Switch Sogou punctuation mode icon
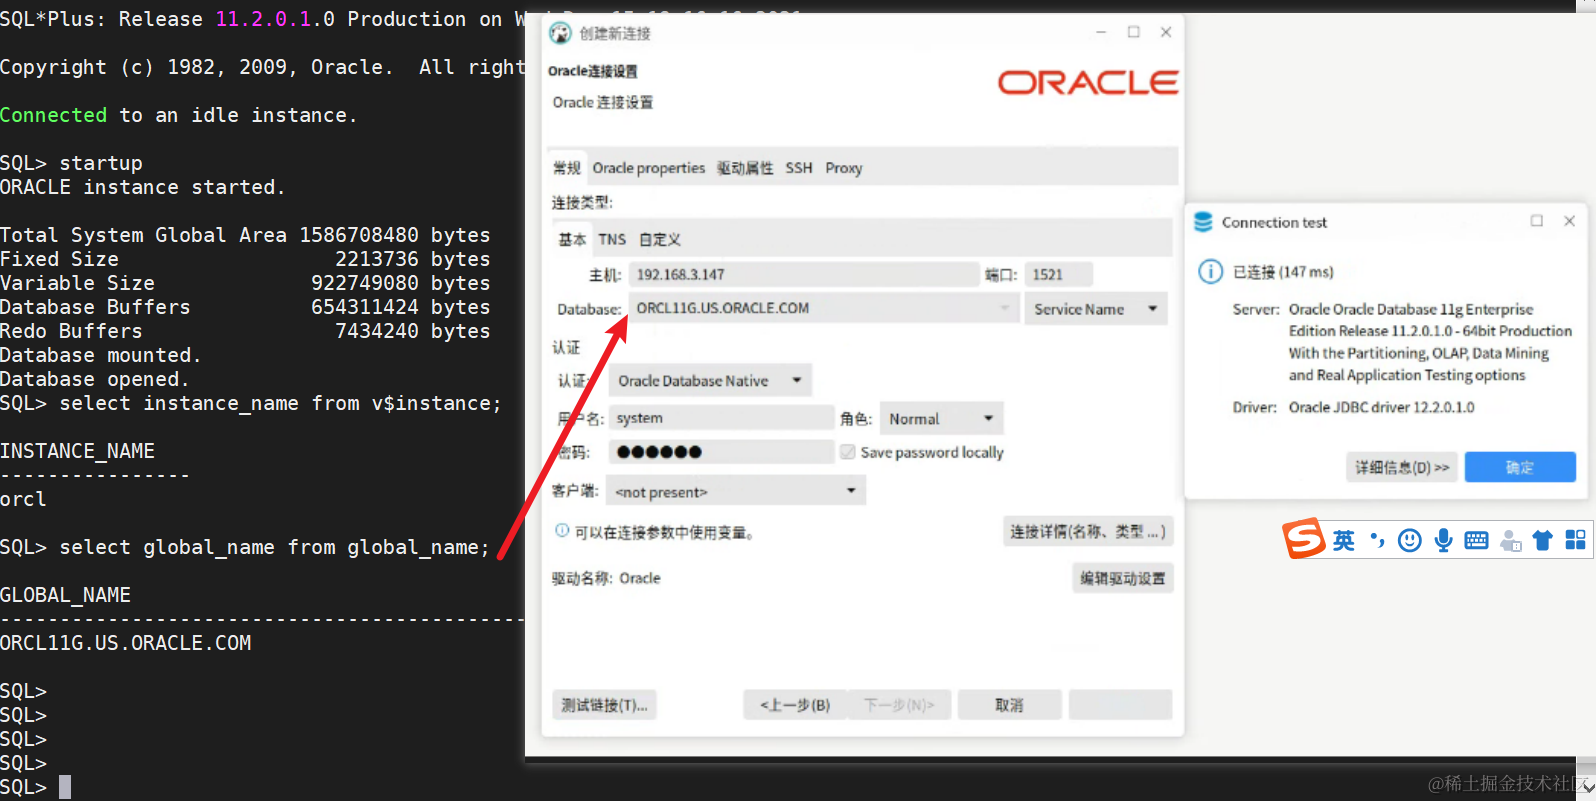Viewport: 1596px width, 802px height. pos(1378,541)
